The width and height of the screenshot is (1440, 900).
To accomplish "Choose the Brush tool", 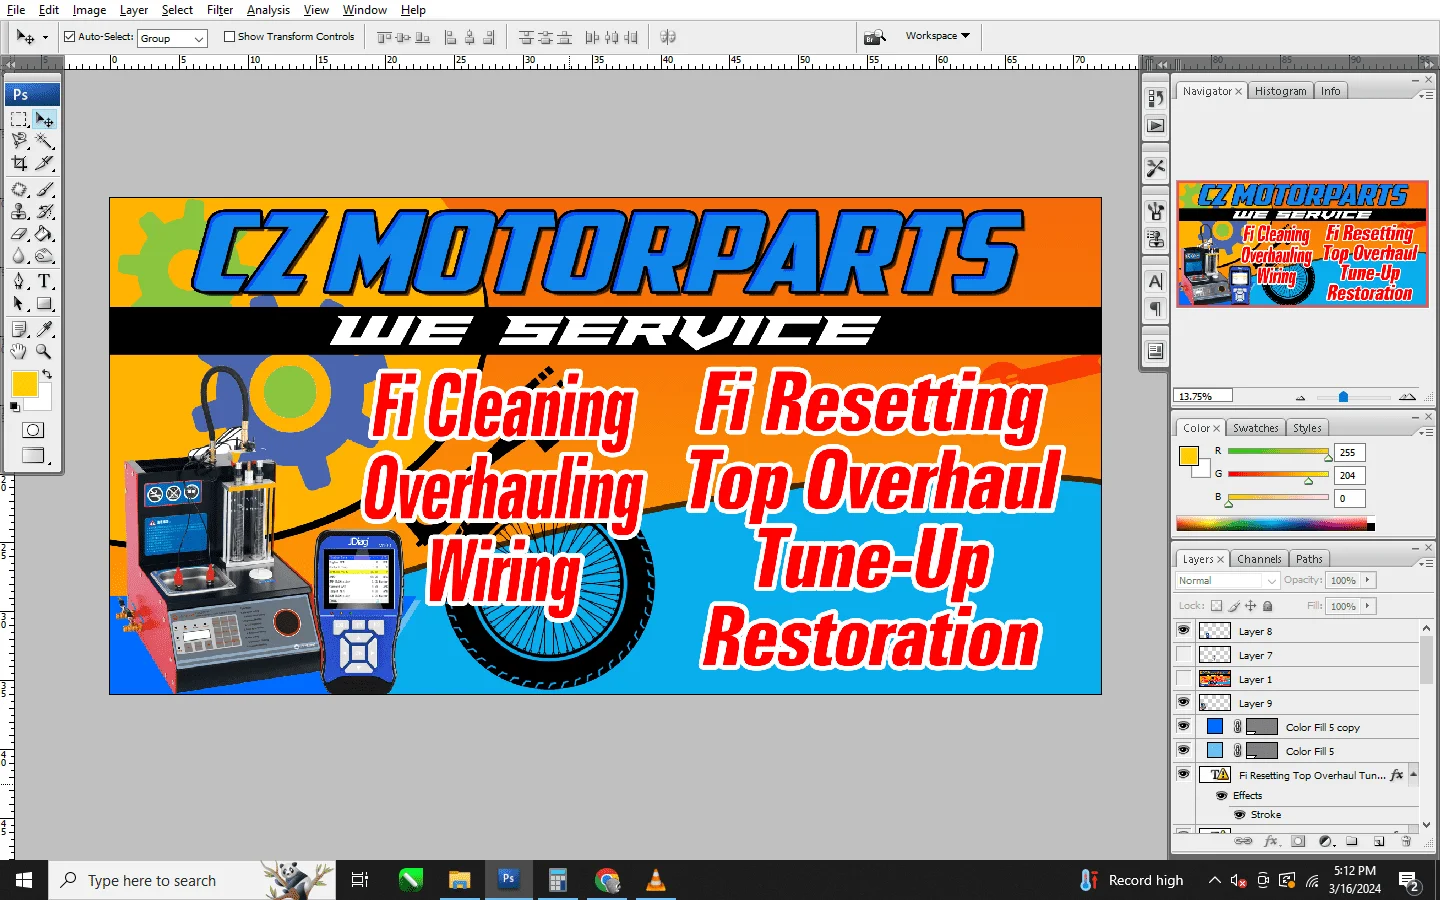I will [45, 189].
